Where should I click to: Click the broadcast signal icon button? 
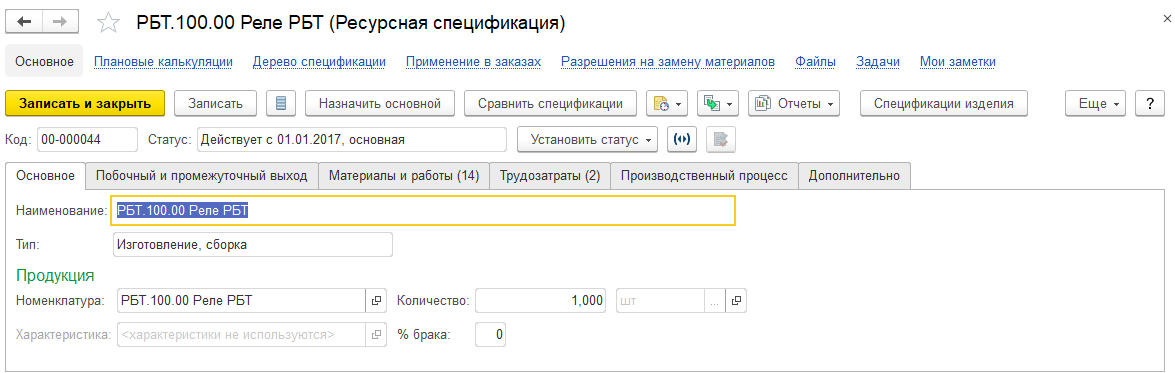[681, 139]
